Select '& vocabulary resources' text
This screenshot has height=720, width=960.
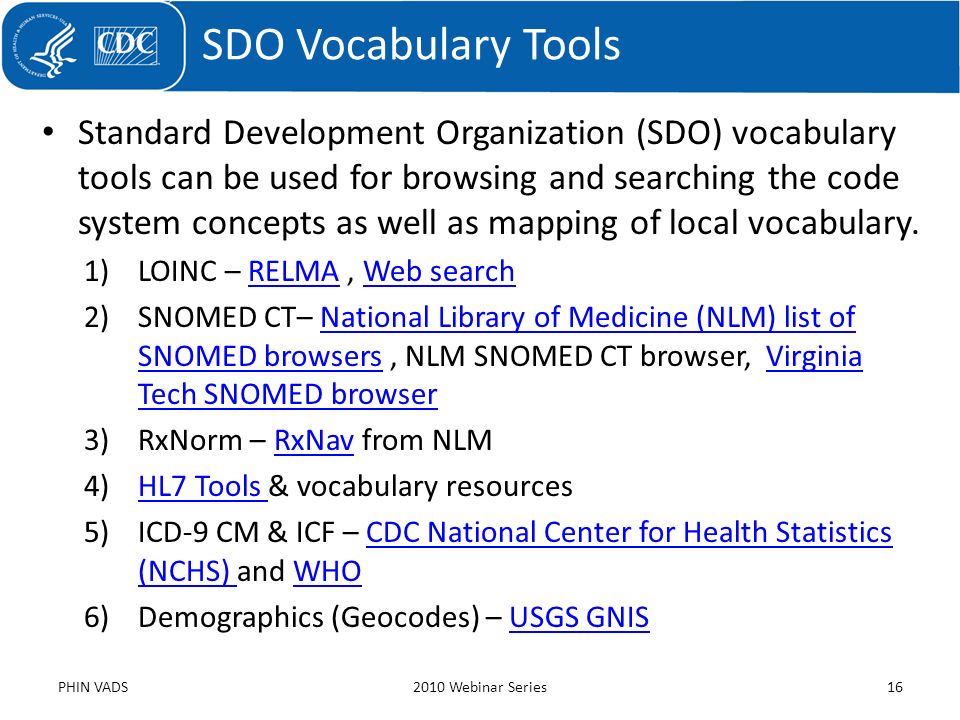(421, 487)
